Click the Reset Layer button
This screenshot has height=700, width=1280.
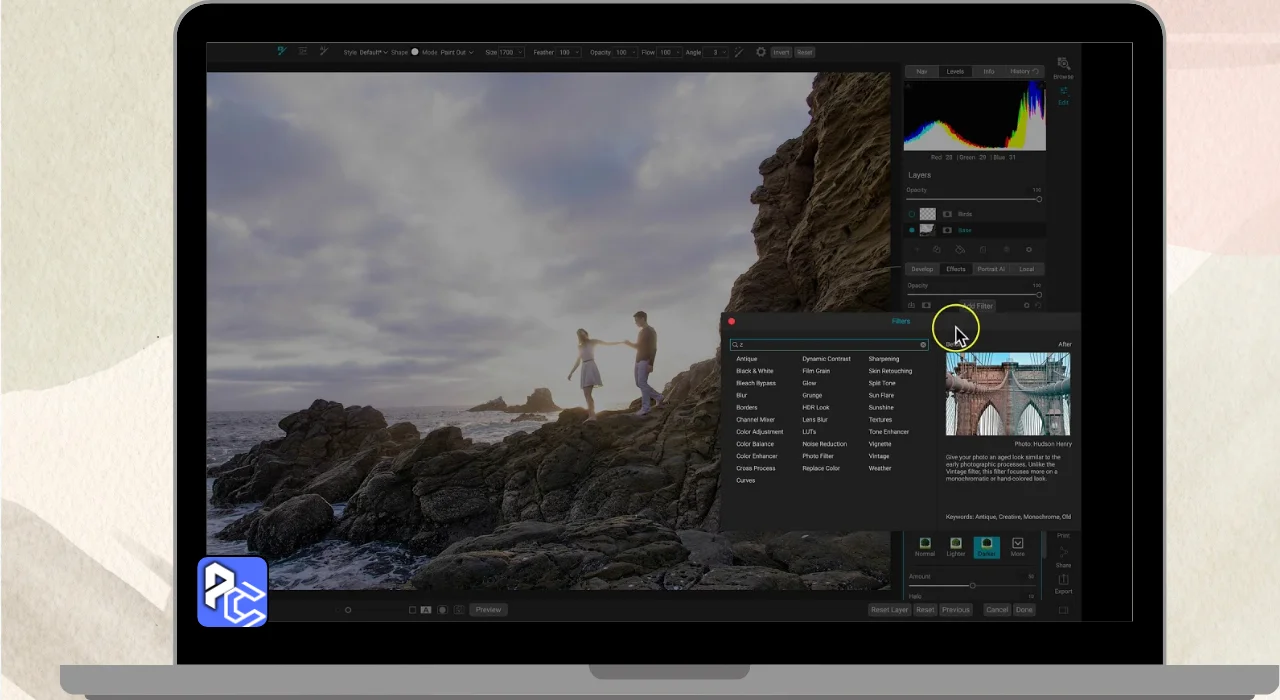coord(889,610)
